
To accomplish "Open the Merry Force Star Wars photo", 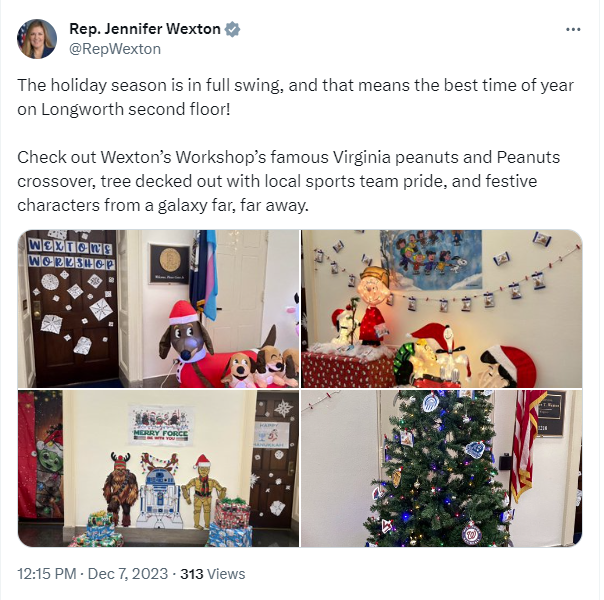I will click(158, 468).
